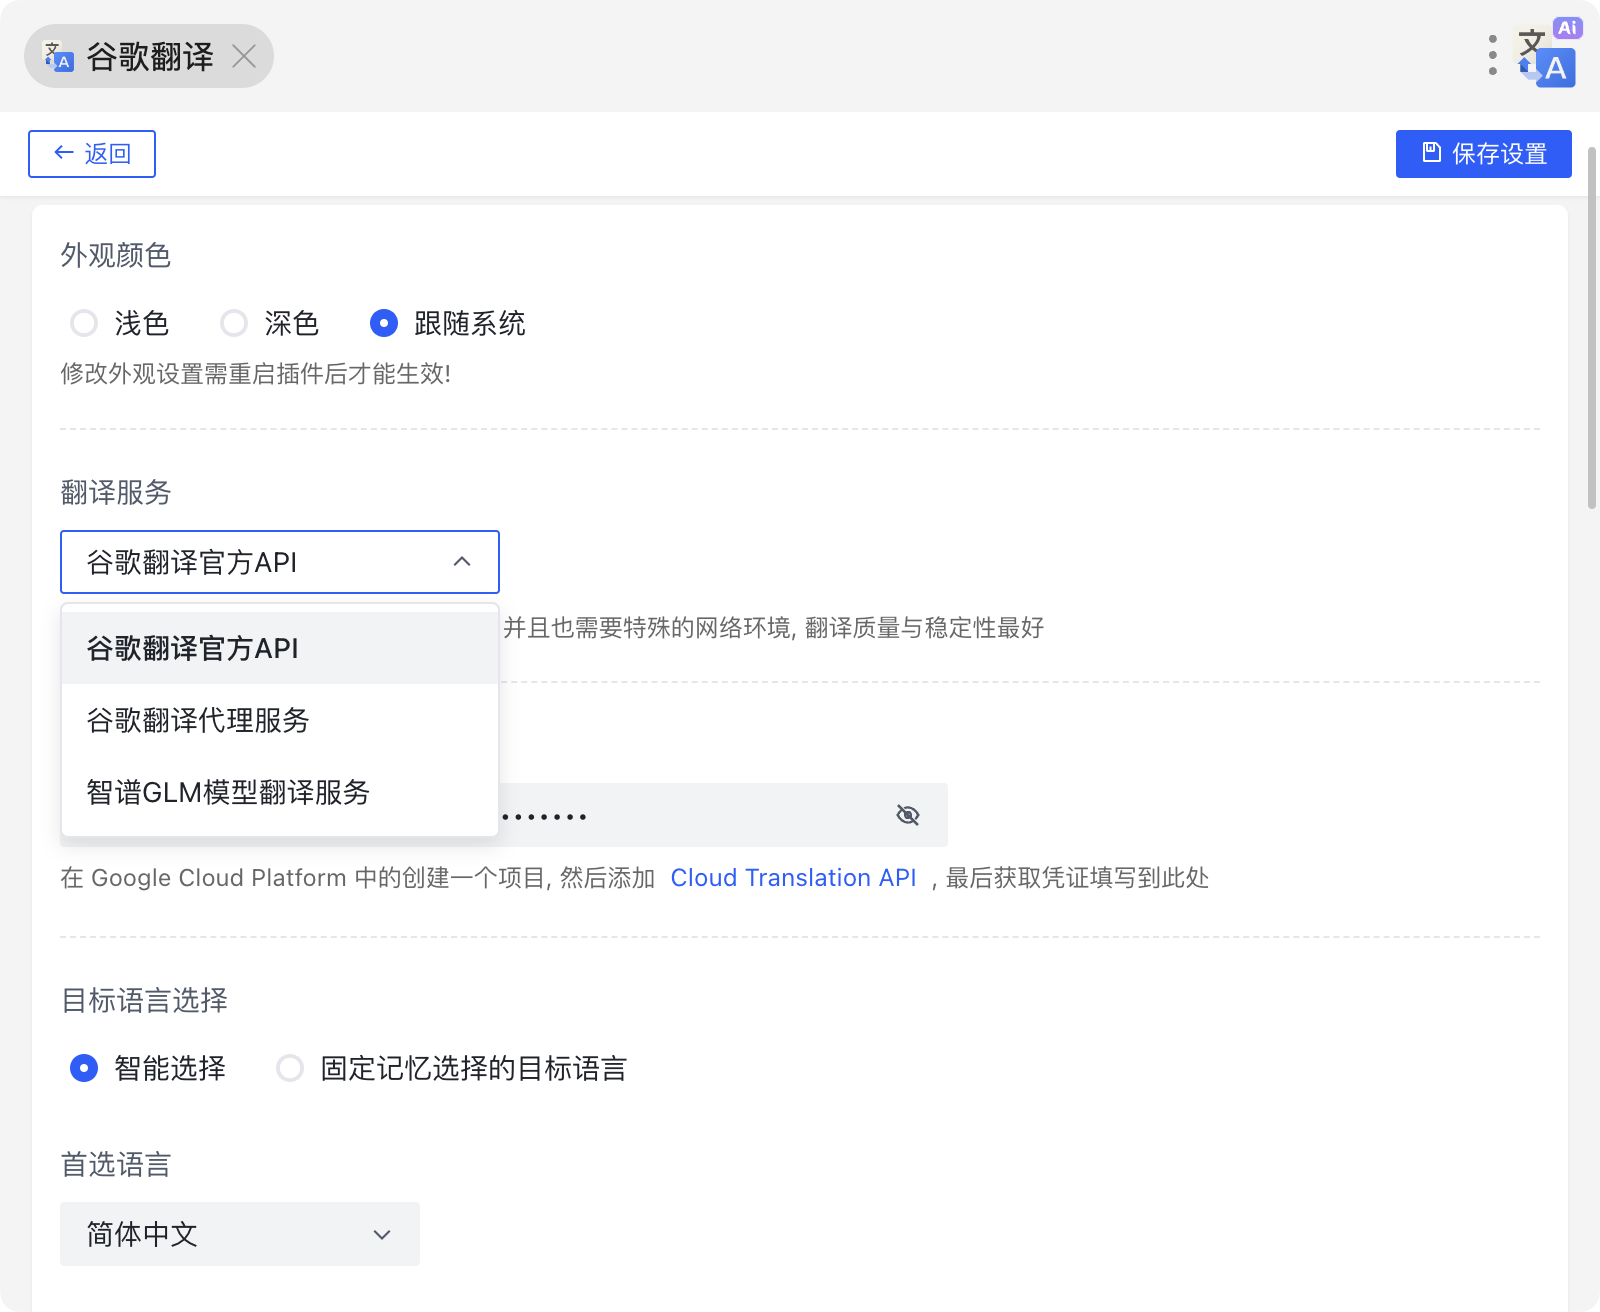Go back with the 返回 button
1600x1312 pixels.
pos(92,154)
